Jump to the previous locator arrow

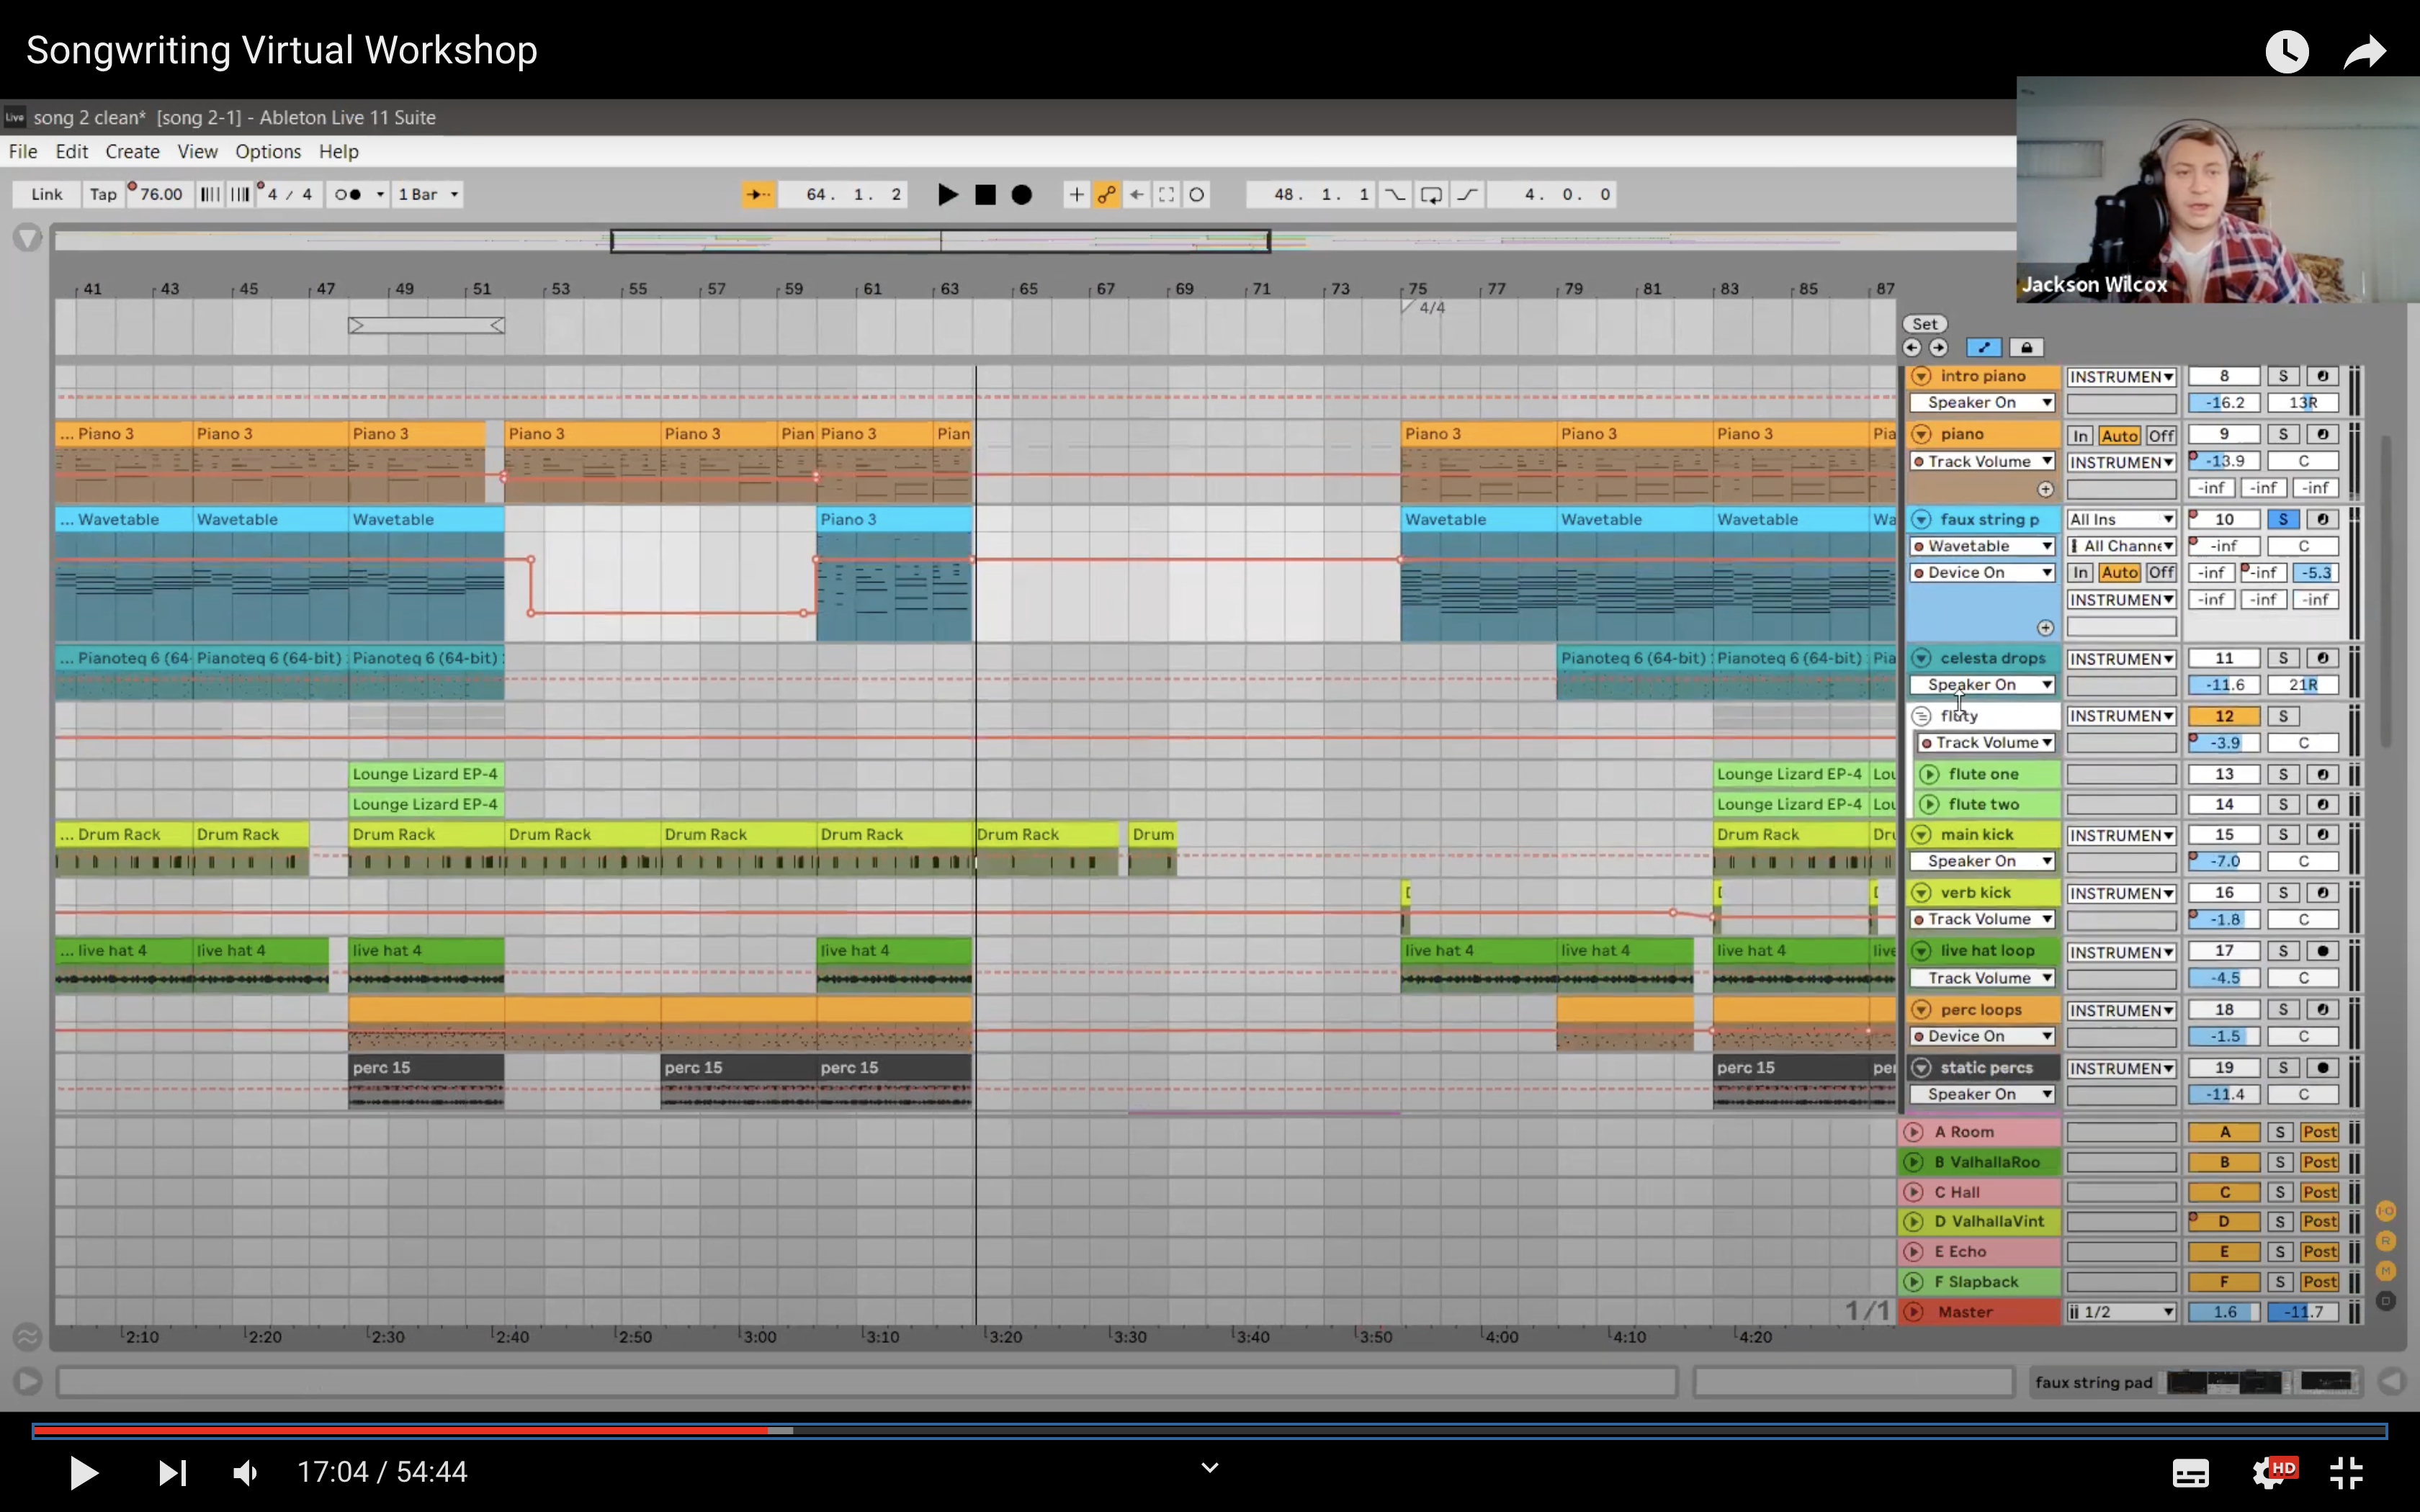[1912, 348]
